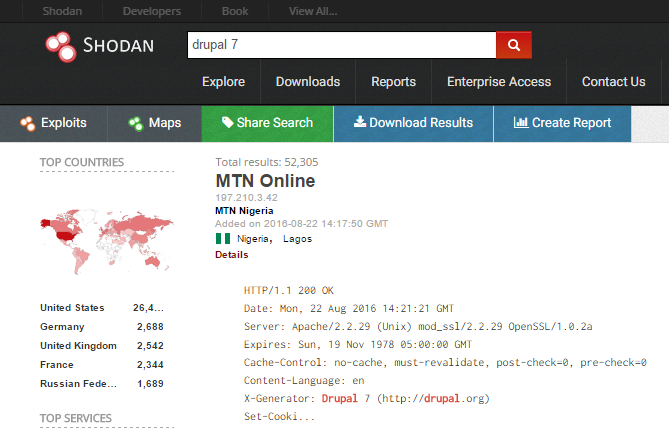Viewport: 669px width, 431px height.
Task: Click the MTN Nigeria organization link
Action: 244,211
